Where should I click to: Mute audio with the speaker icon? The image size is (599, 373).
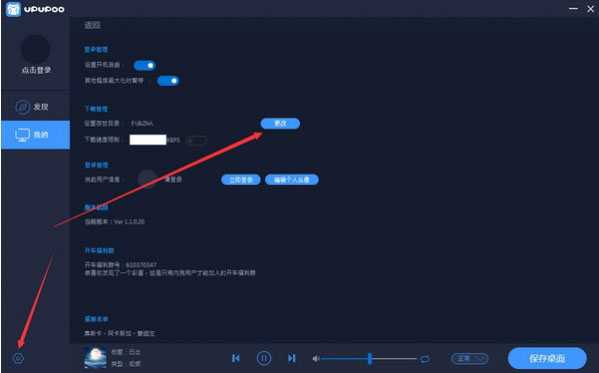point(316,358)
